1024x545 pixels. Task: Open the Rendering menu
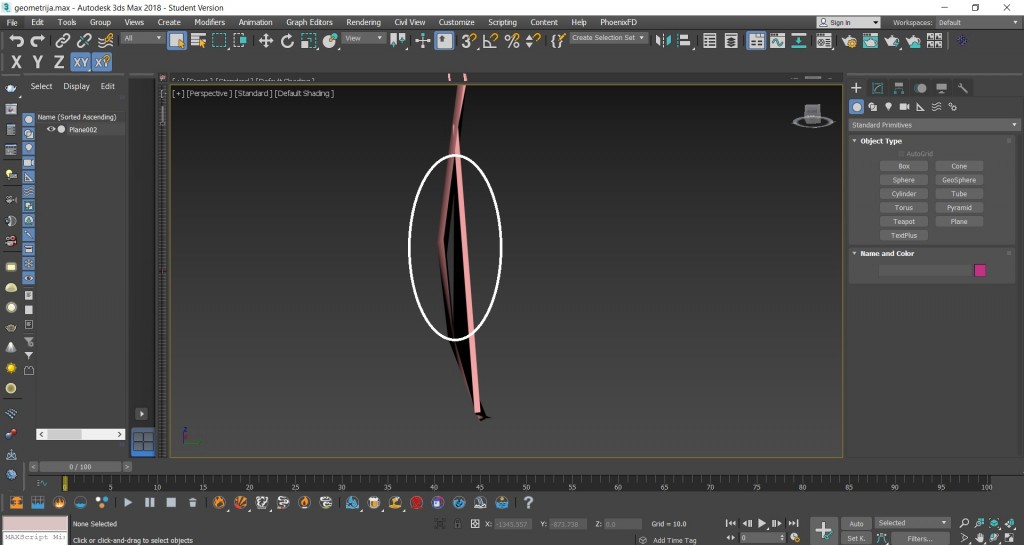pos(363,22)
